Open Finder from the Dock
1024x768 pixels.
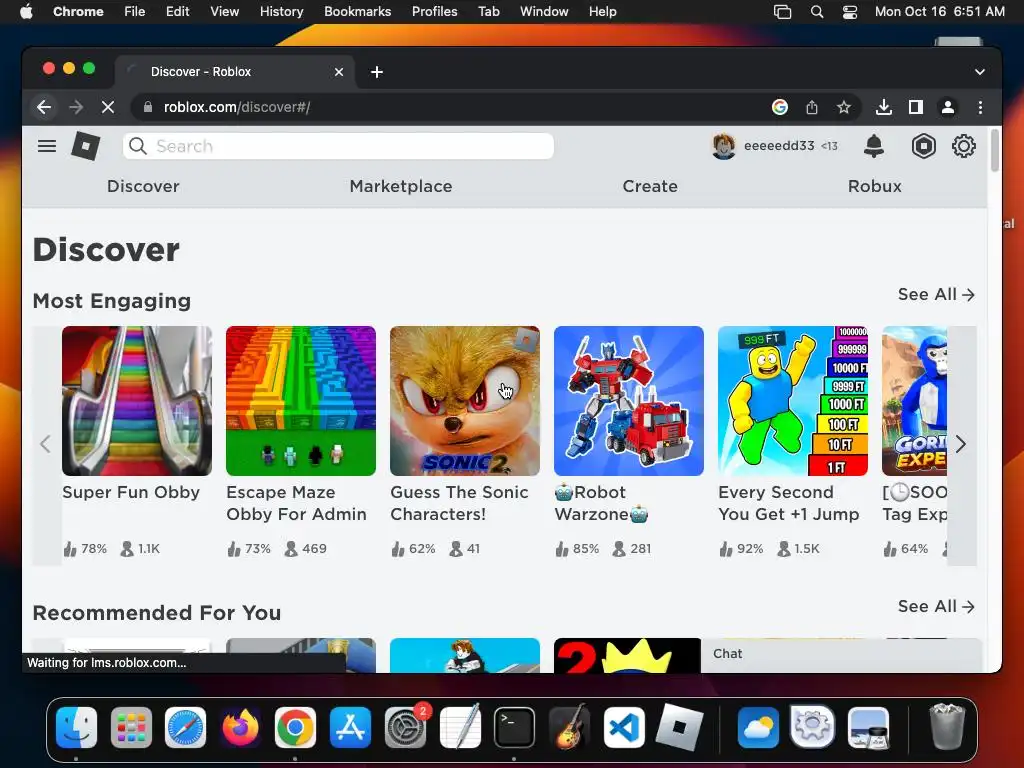pos(76,727)
